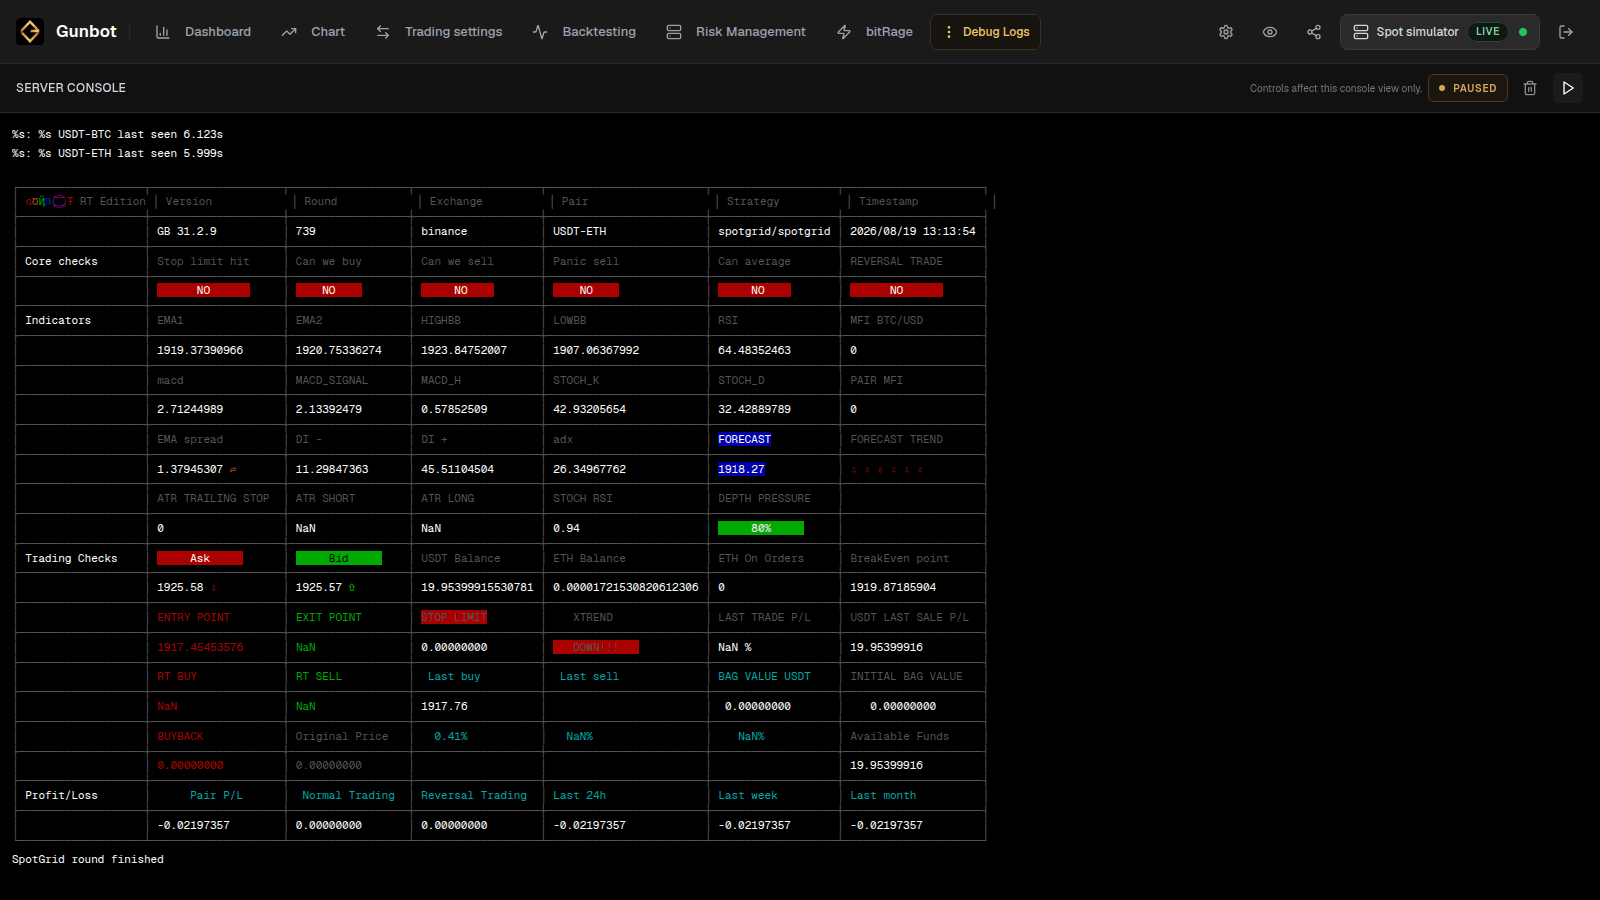Open the settings gear icon

point(1226,32)
